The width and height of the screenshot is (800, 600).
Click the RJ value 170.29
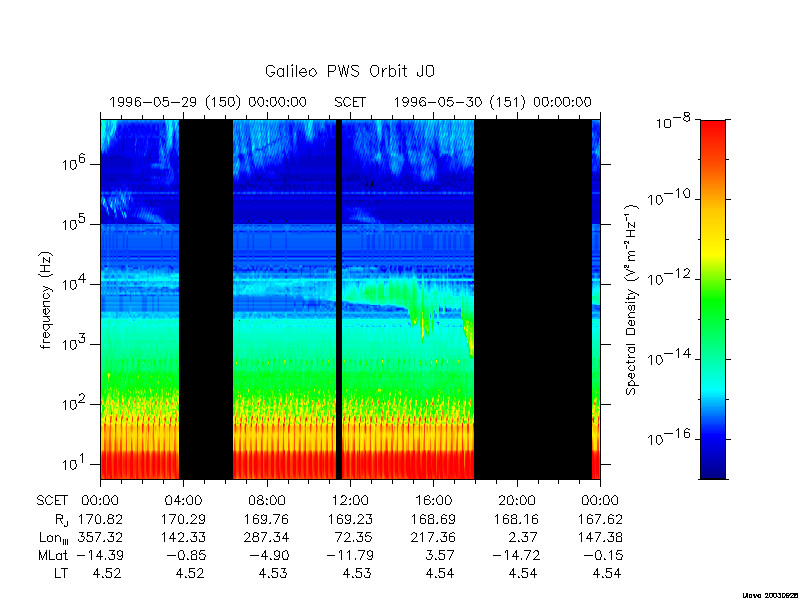[184, 519]
